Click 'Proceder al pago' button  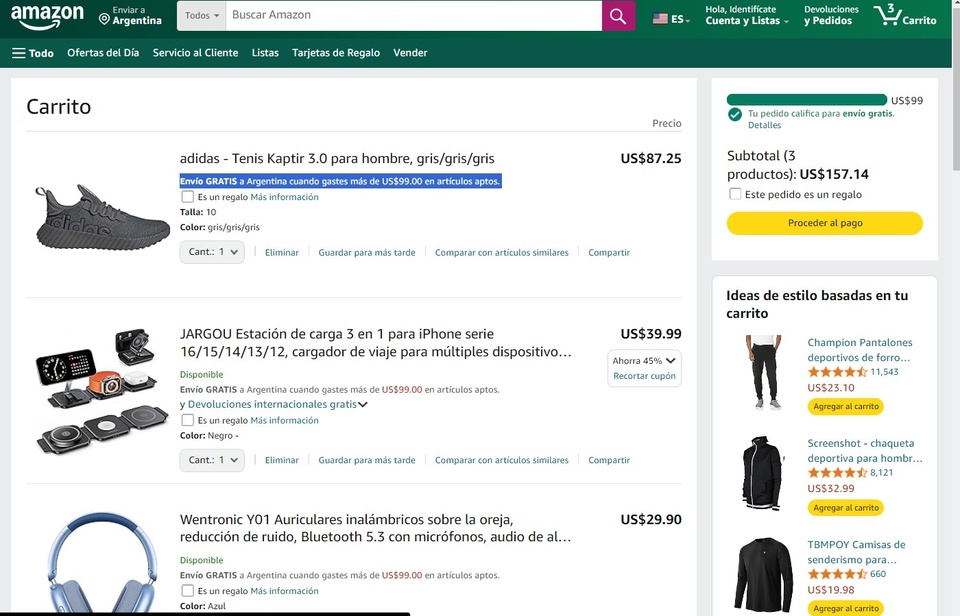click(825, 223)
